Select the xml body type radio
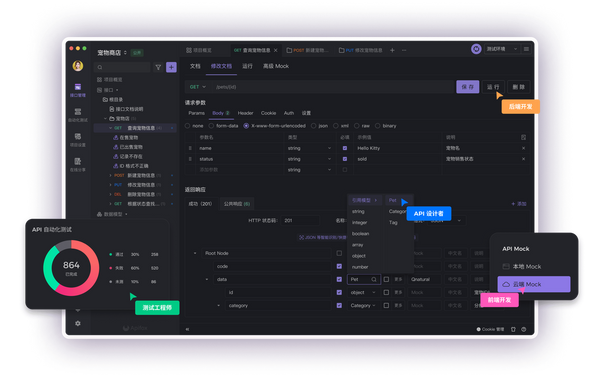This screenshot has height=380, width=600. point(336,126)
